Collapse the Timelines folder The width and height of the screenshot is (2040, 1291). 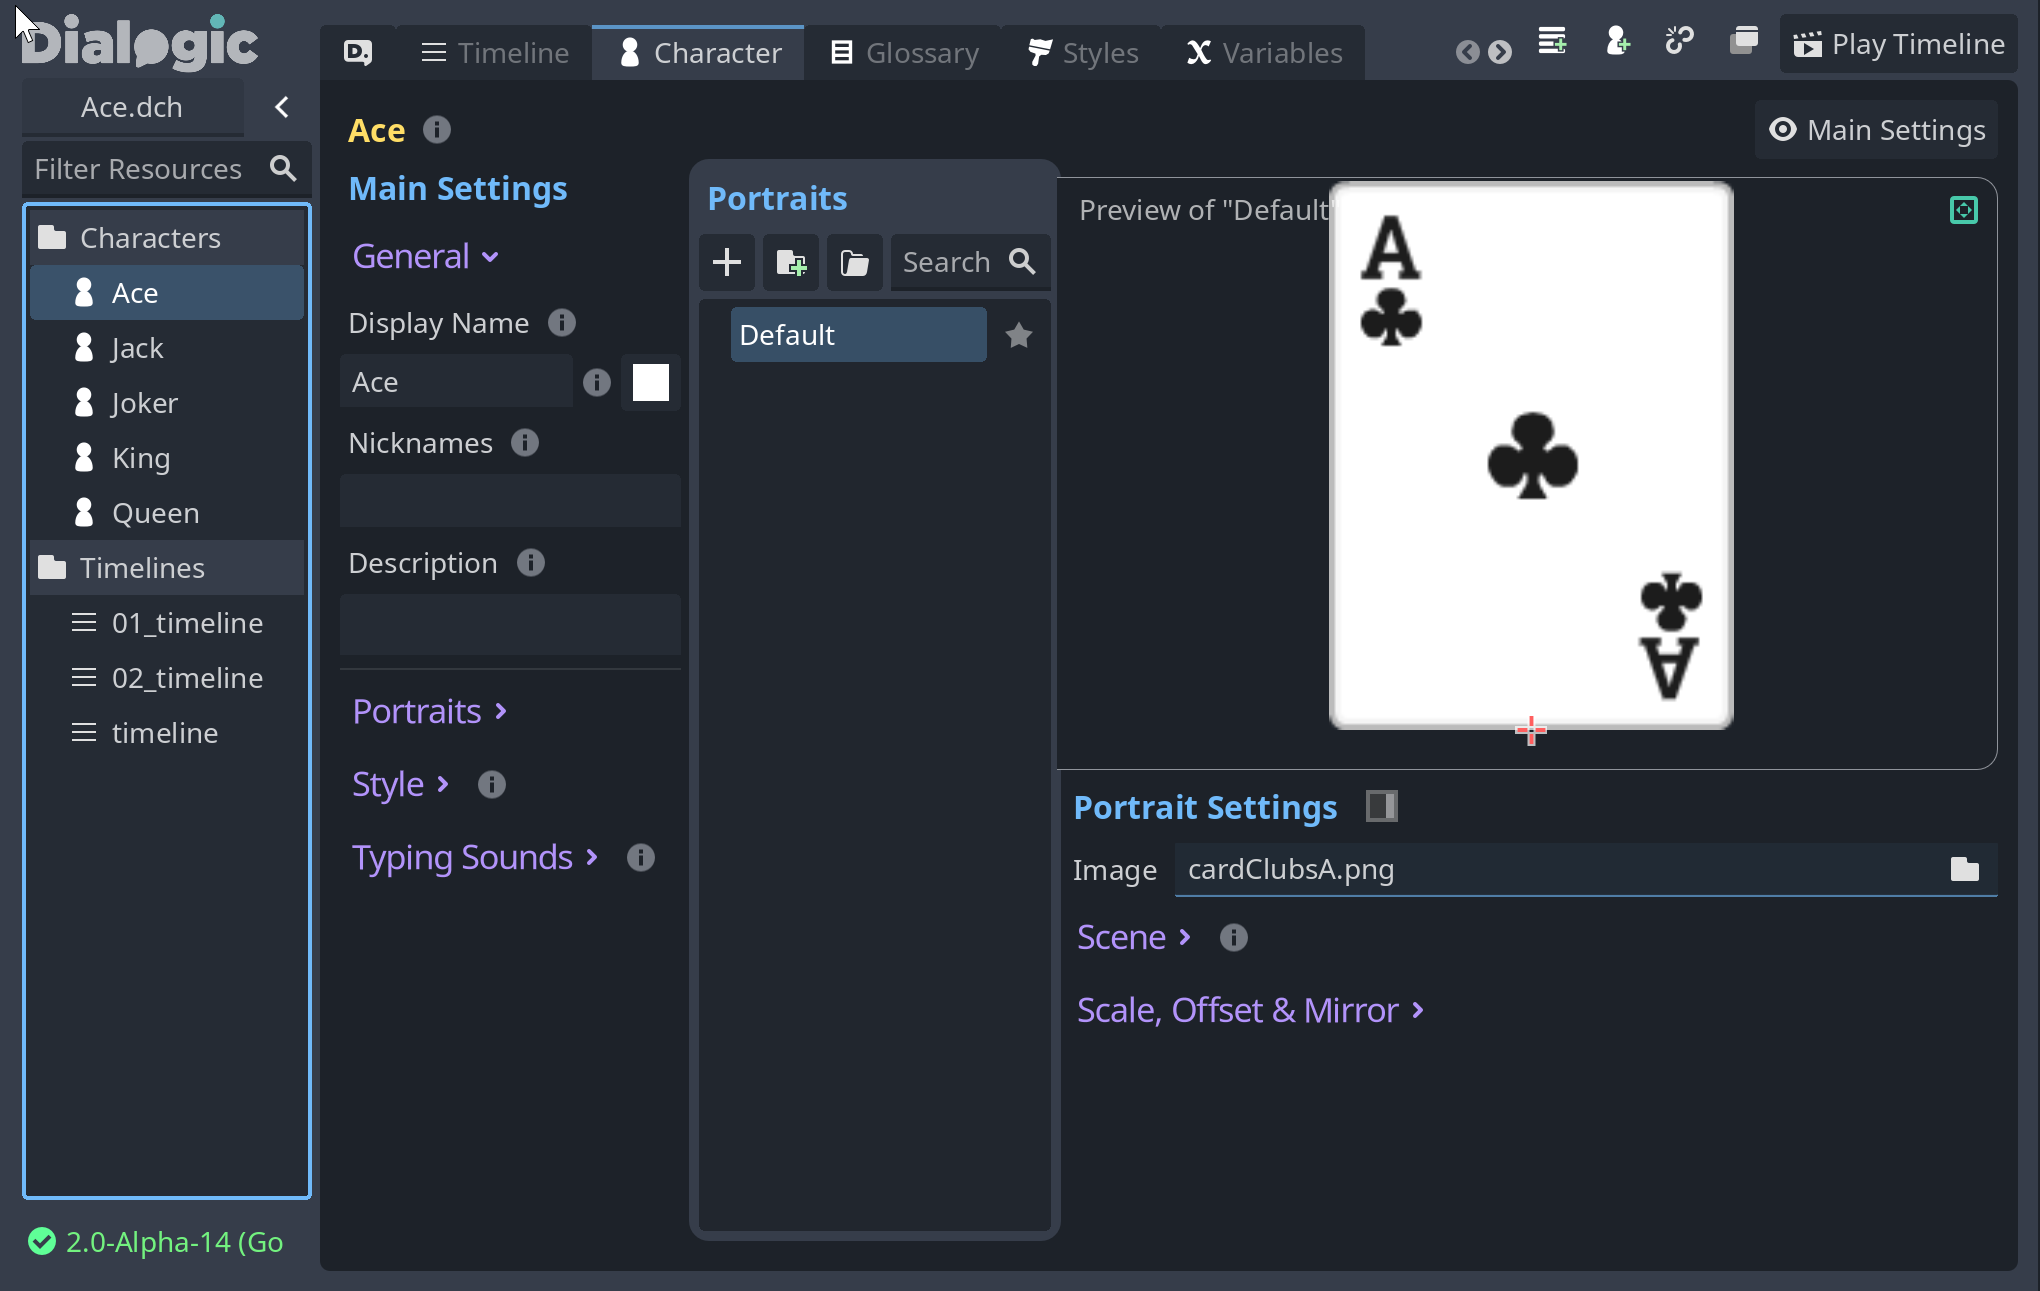click(167, 568)
